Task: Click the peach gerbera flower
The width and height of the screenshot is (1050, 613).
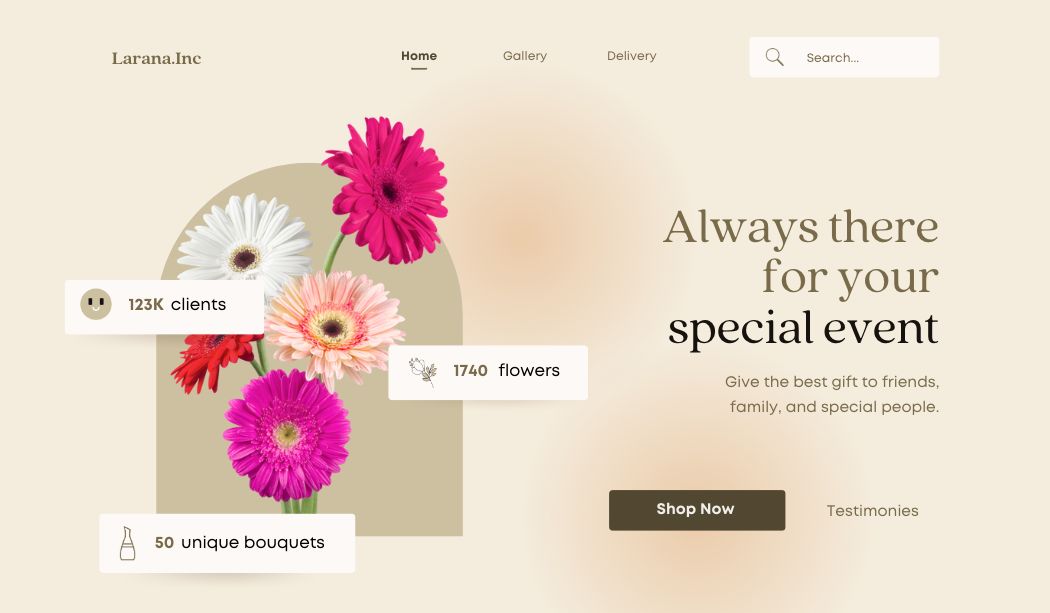Action: 333,328
